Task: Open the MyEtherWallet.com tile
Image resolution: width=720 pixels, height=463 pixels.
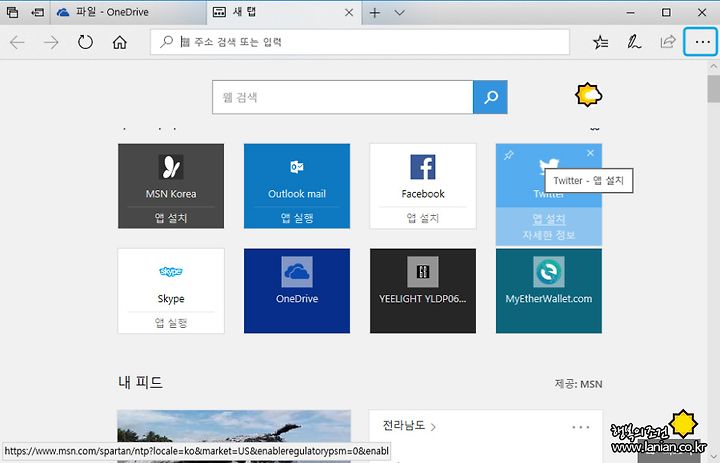Action: (x=549, y=291)
